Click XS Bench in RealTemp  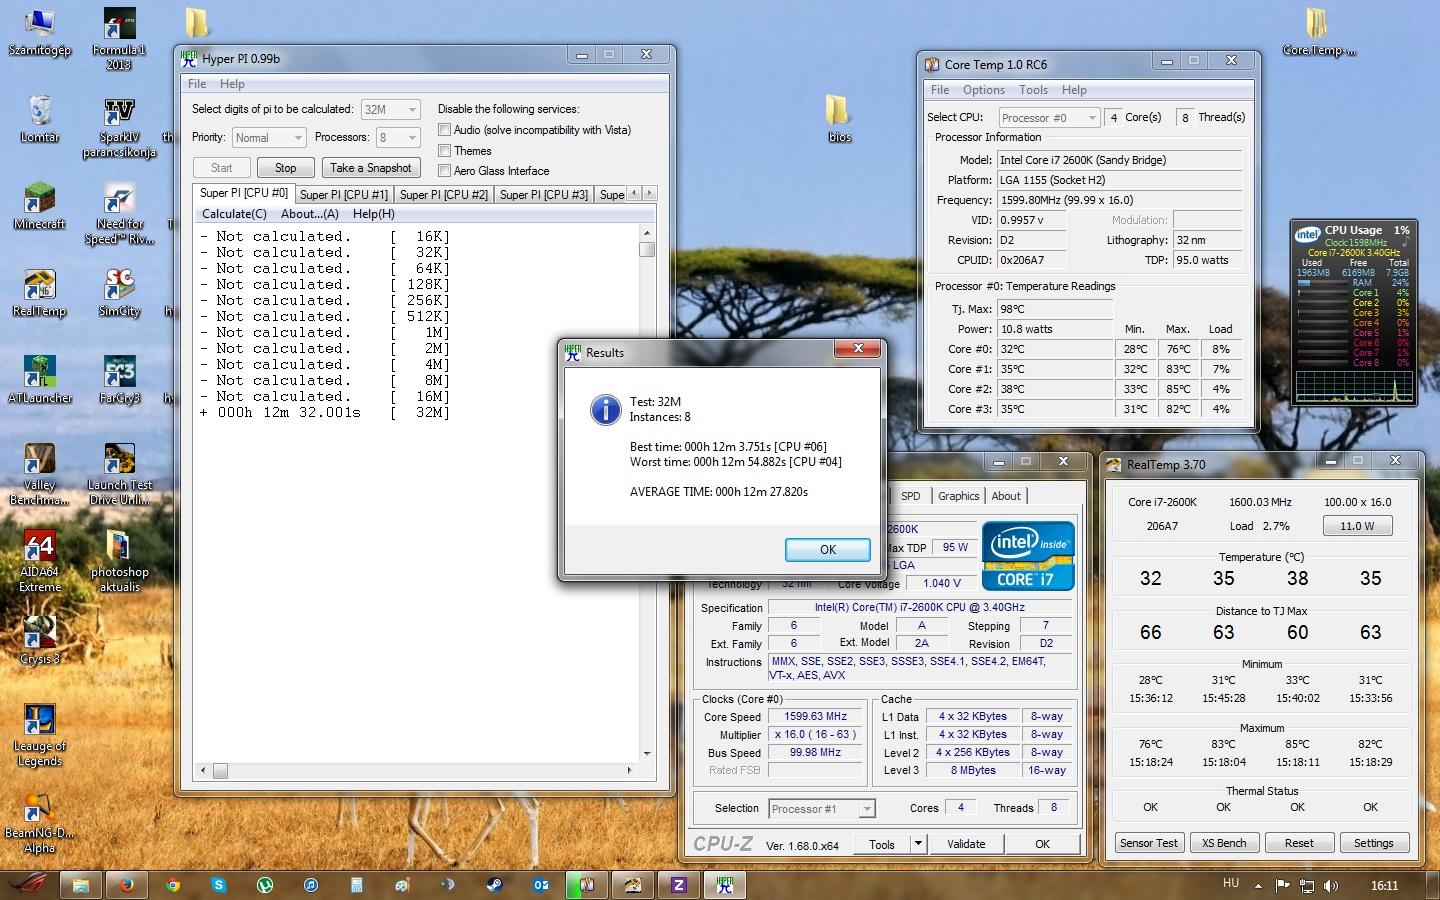pyautogui.click(x=1224, y=843)
